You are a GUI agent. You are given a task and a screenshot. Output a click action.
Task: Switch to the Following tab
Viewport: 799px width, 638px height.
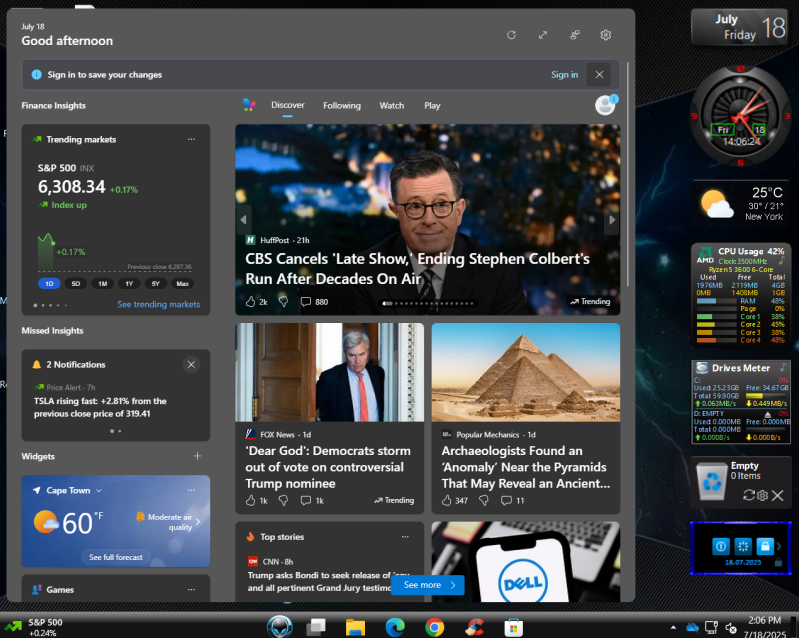click(x=342, y=105)
